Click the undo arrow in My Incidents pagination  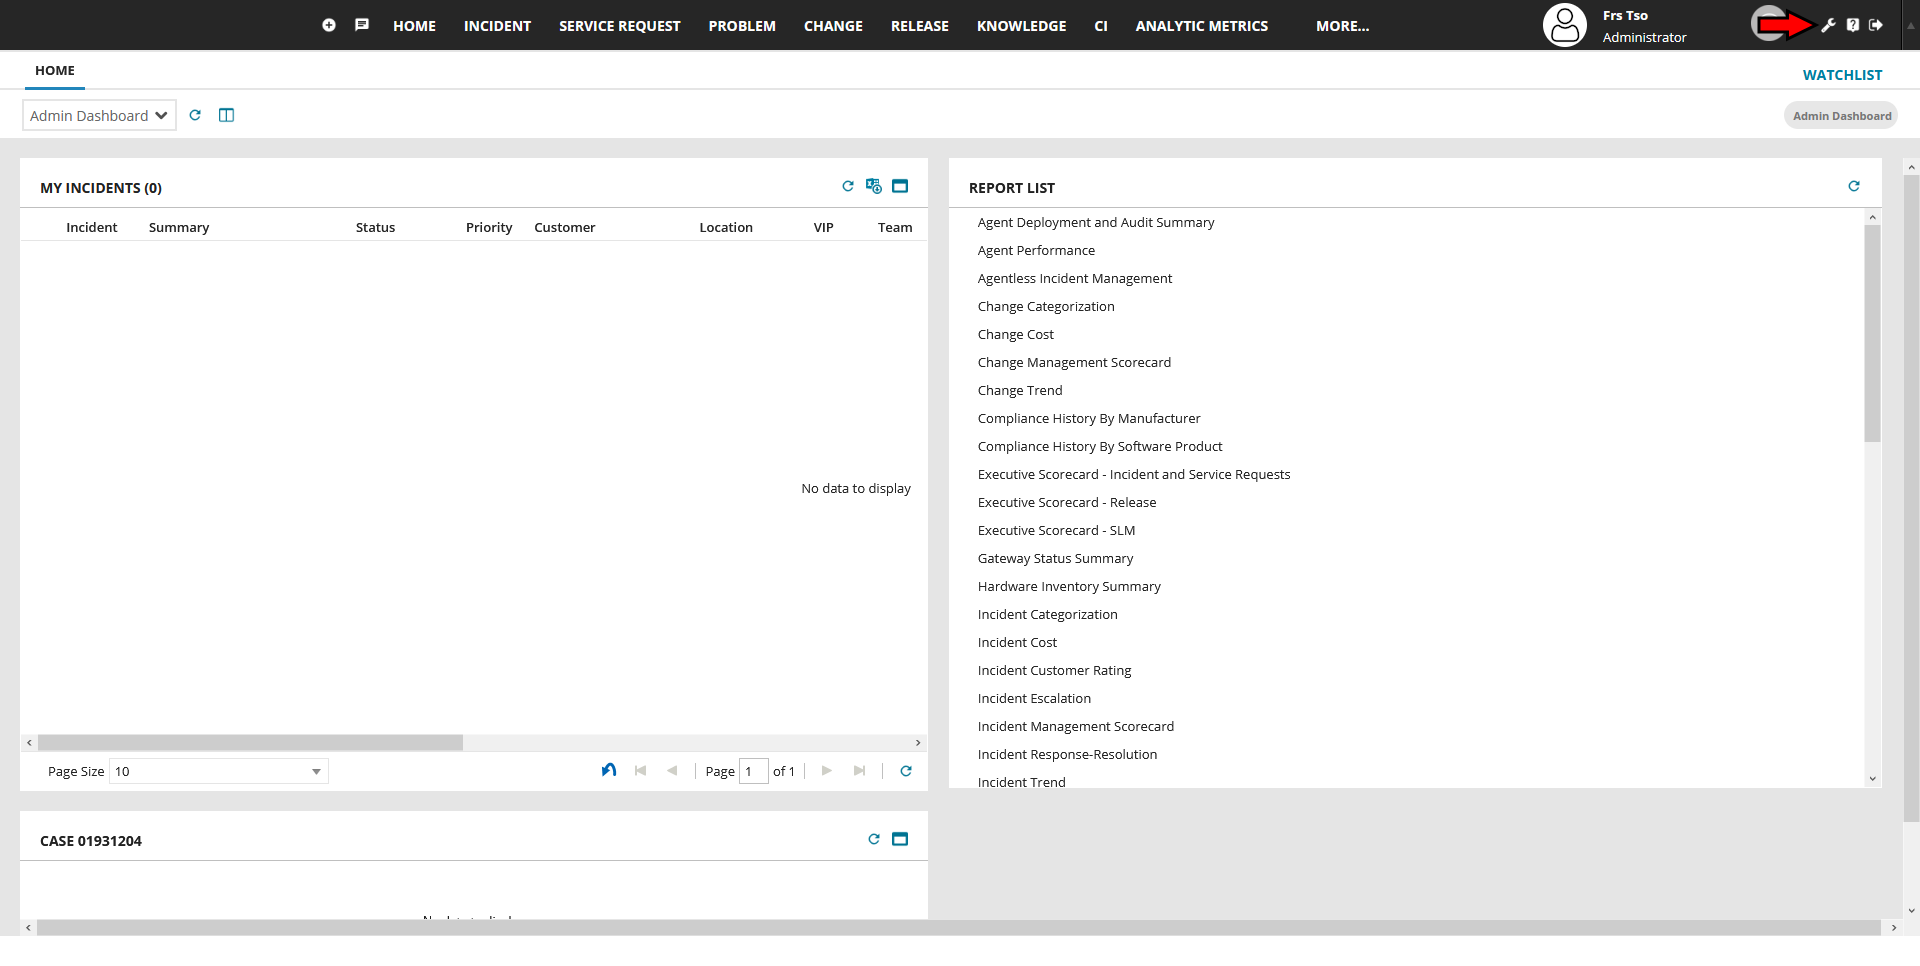pyautogui.click(x=609, y=770)
